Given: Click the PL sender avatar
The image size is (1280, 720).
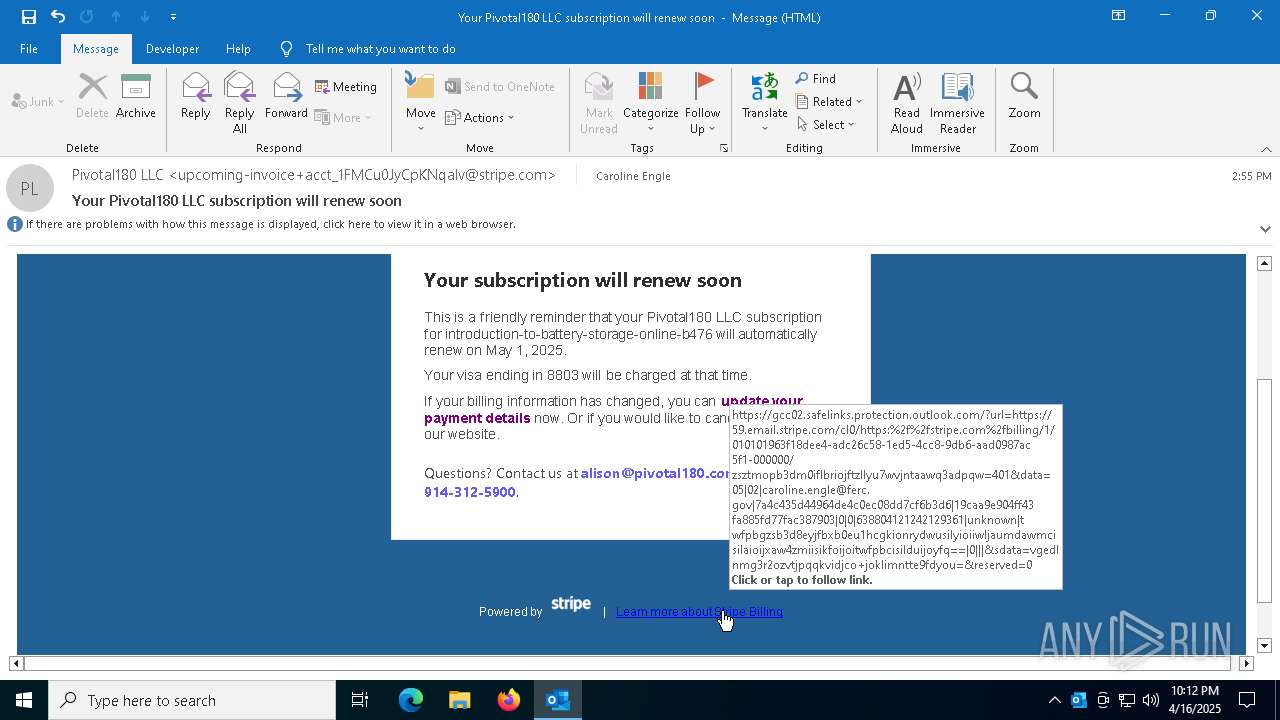Looking at the screenshot, I should 30,188.
